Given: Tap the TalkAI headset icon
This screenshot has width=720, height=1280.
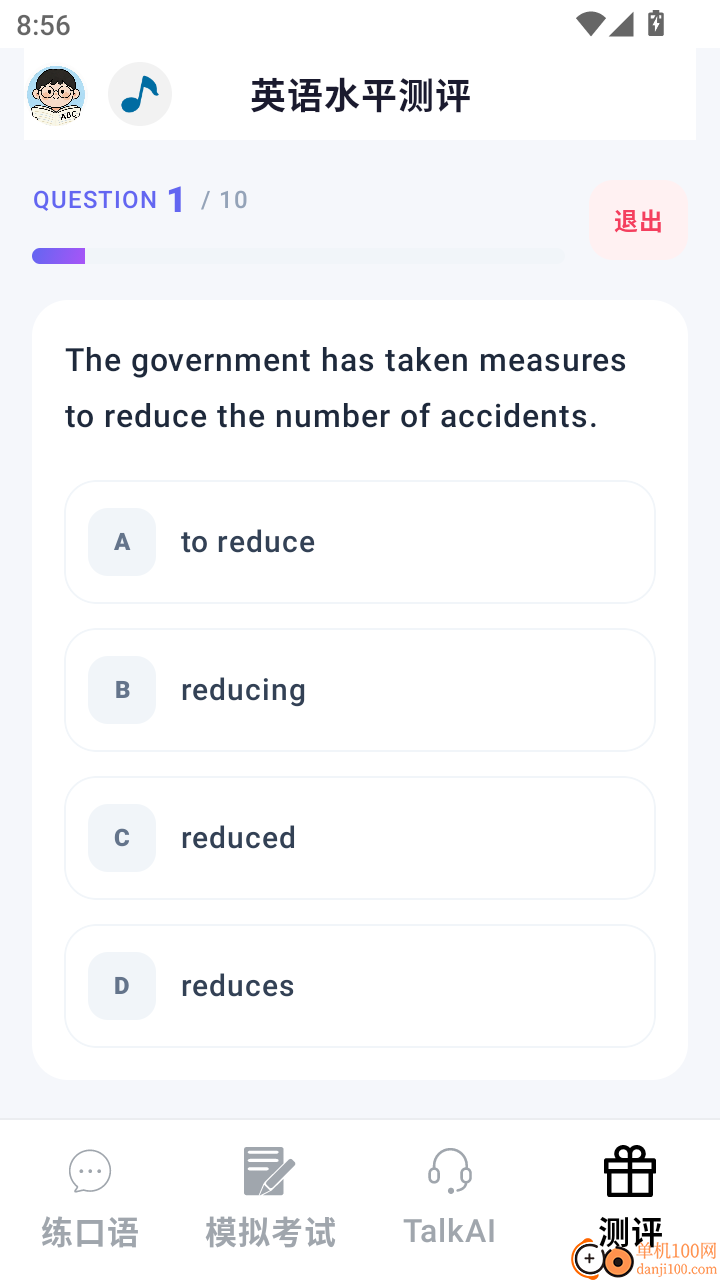Looking at the screenshot, I should [x=450, y=1171].
